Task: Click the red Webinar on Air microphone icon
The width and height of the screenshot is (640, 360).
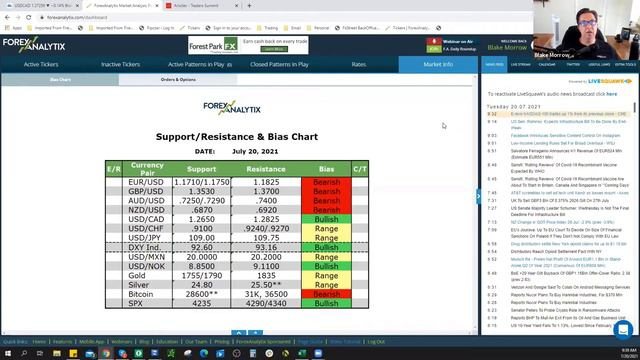Action: (x=434, y=41)
